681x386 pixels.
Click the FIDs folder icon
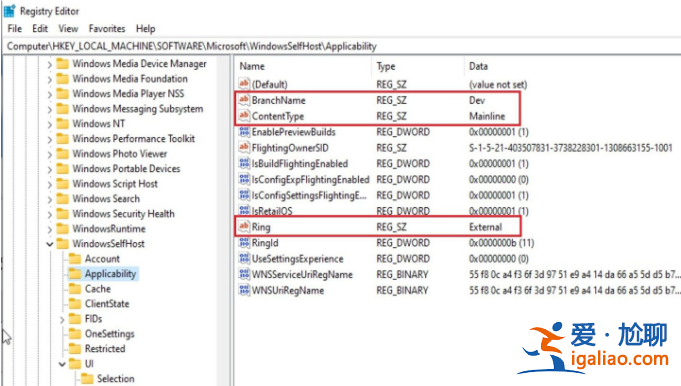75,319
